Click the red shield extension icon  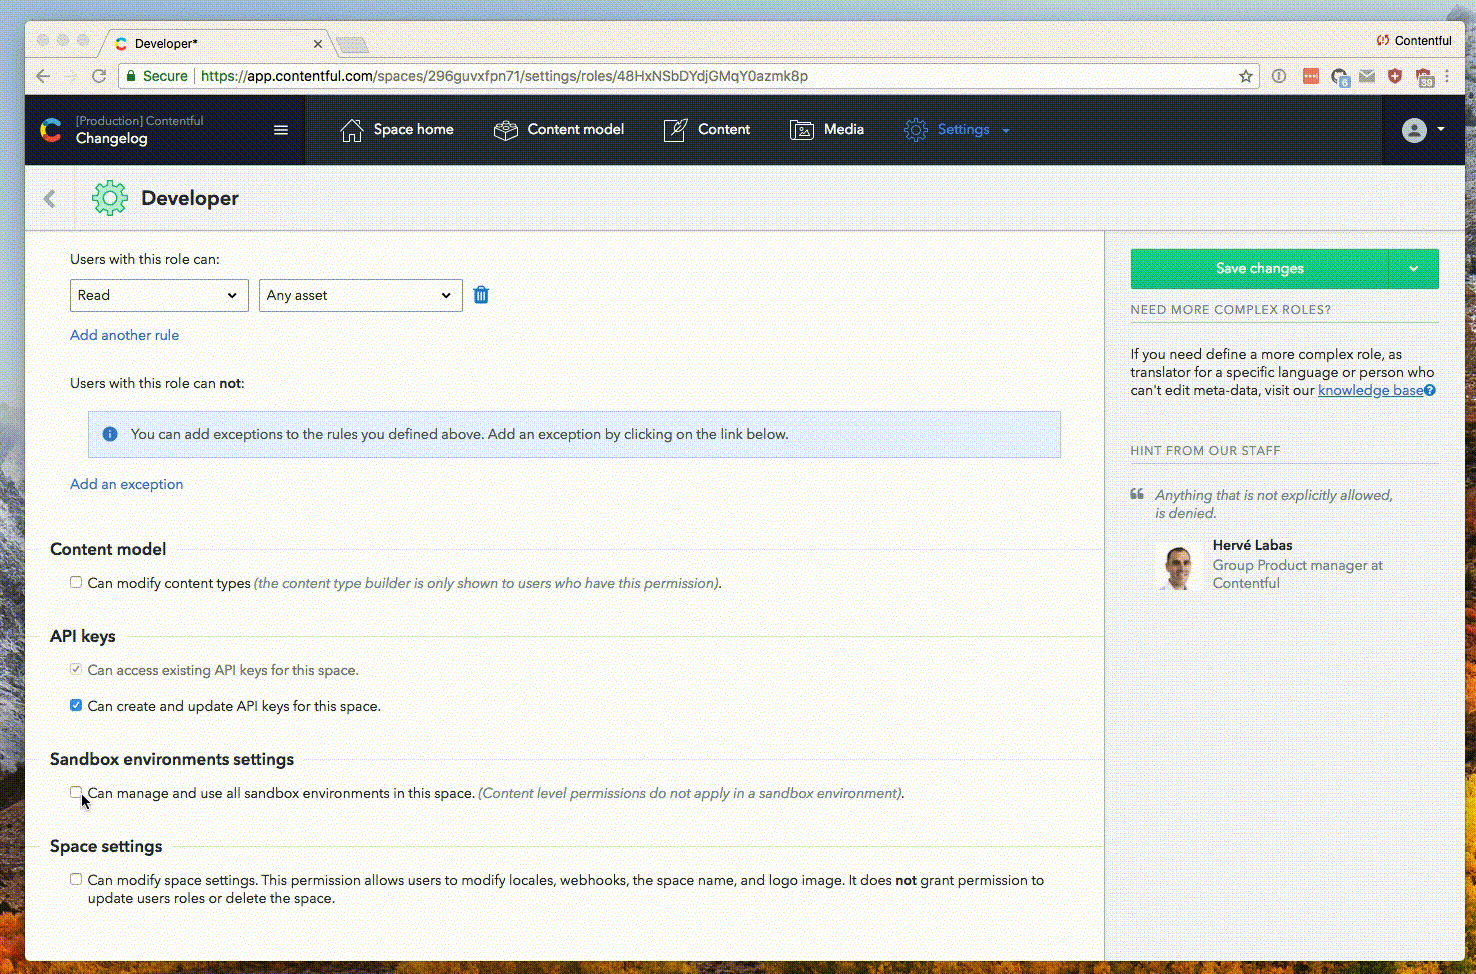tap(1395, 76)
